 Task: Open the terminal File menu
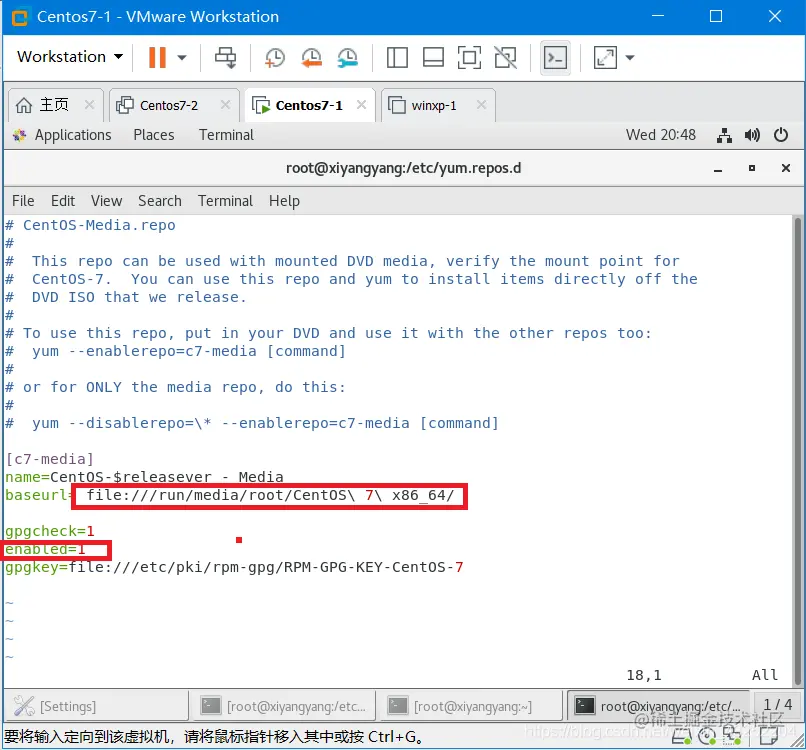pos(23,201)
